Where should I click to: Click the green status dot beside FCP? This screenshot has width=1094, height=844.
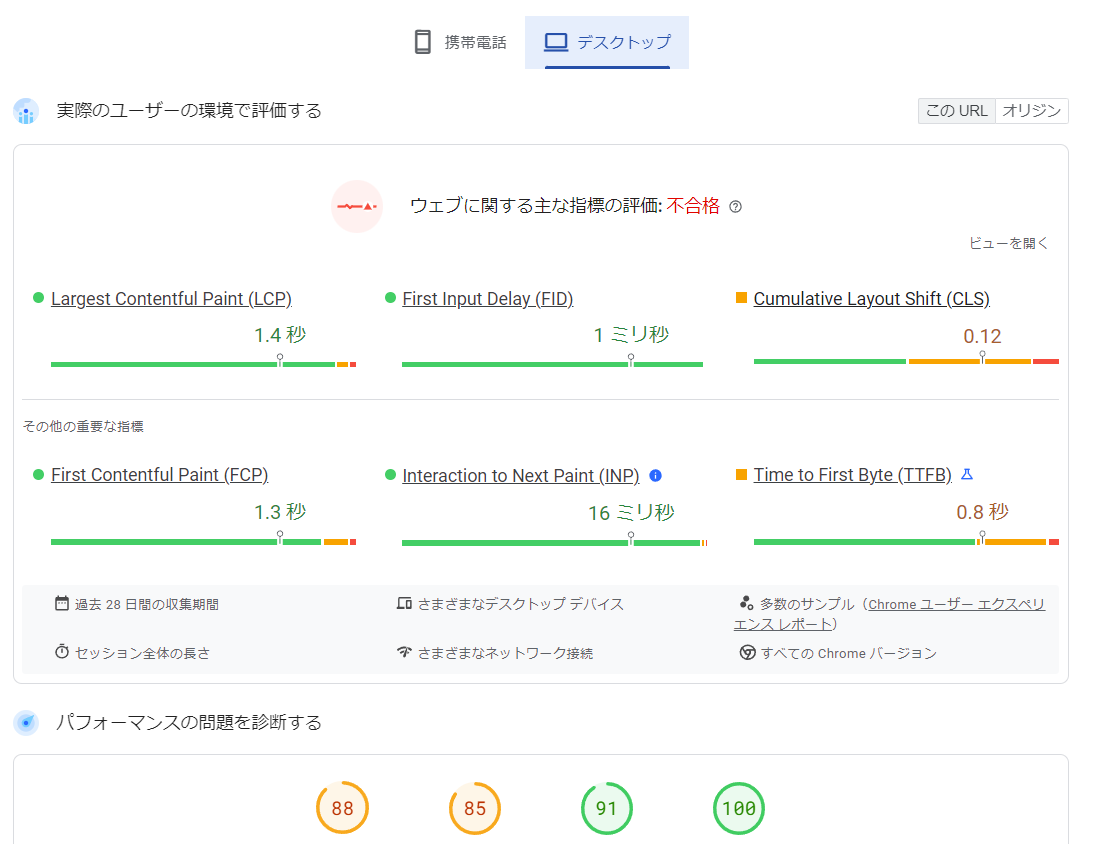(38, 474)
